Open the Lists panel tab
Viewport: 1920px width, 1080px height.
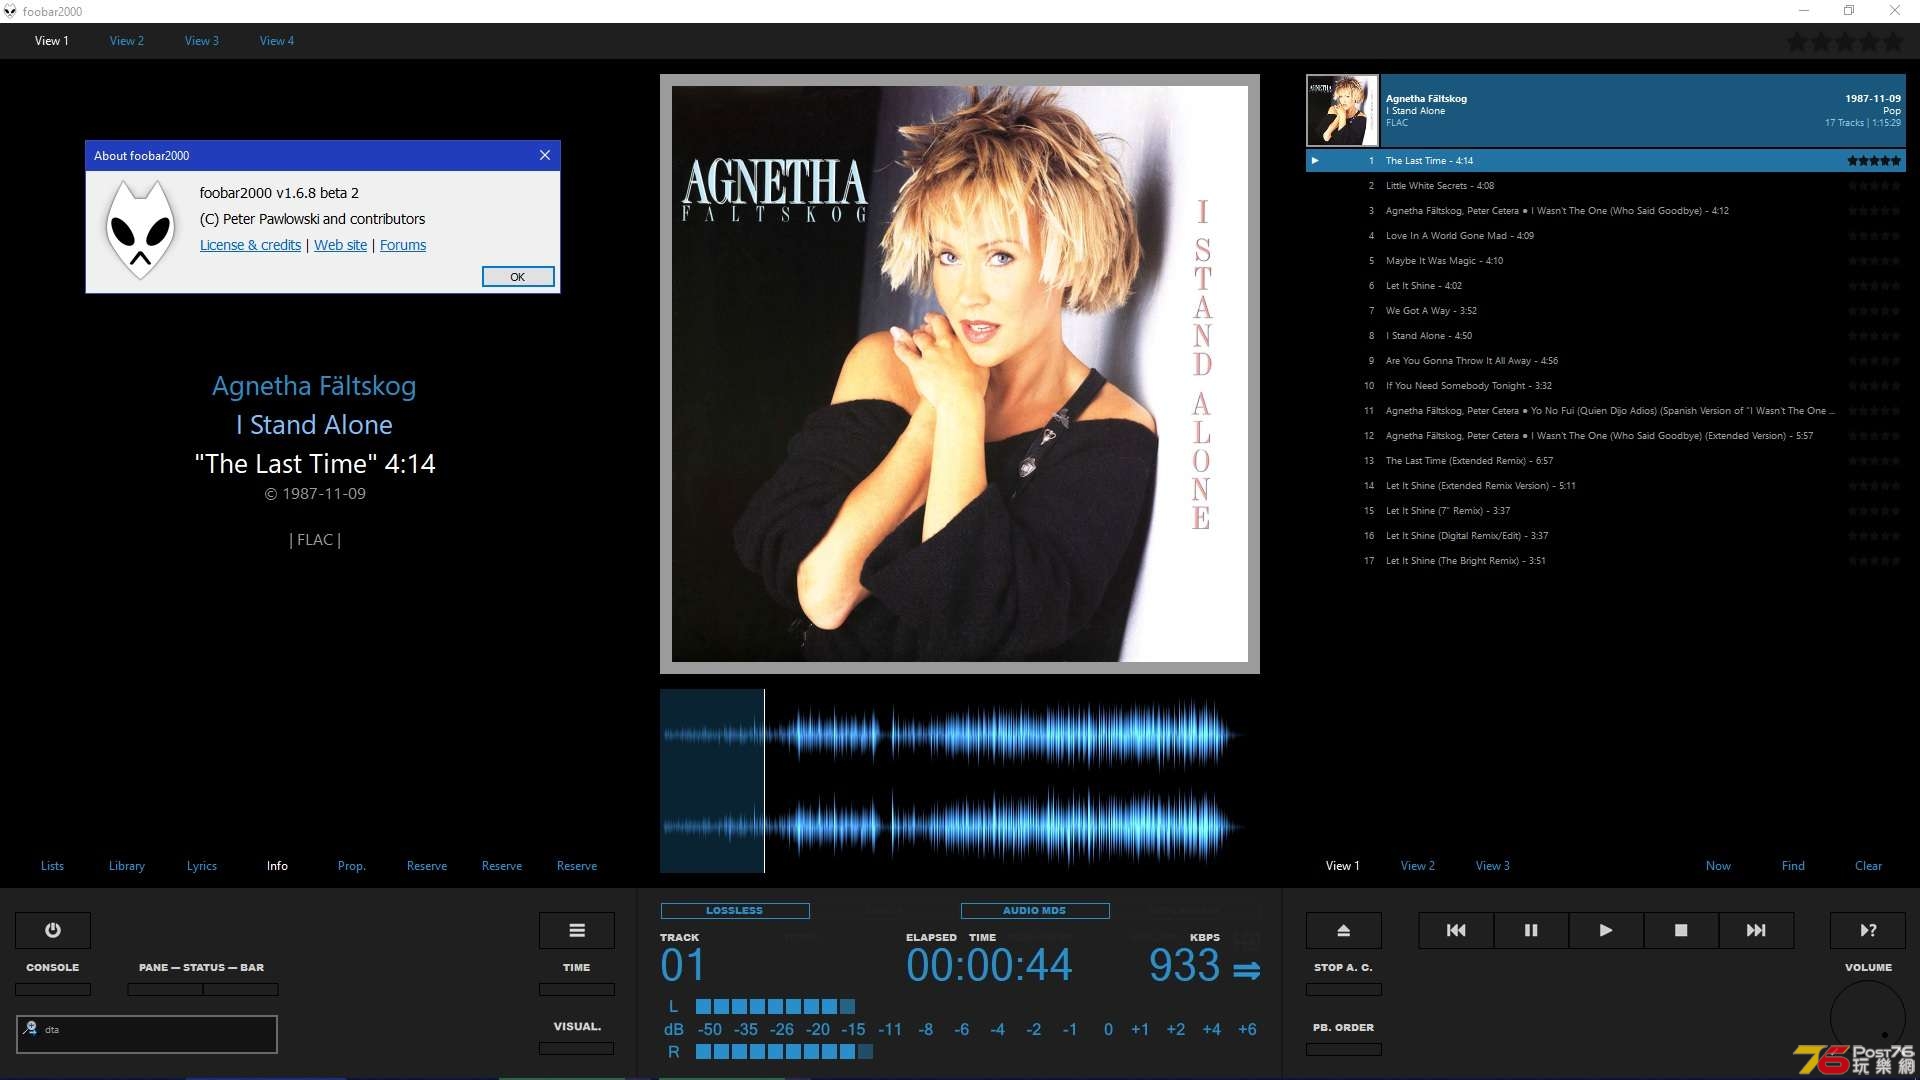pyautogui.click(x=52, y=866)
